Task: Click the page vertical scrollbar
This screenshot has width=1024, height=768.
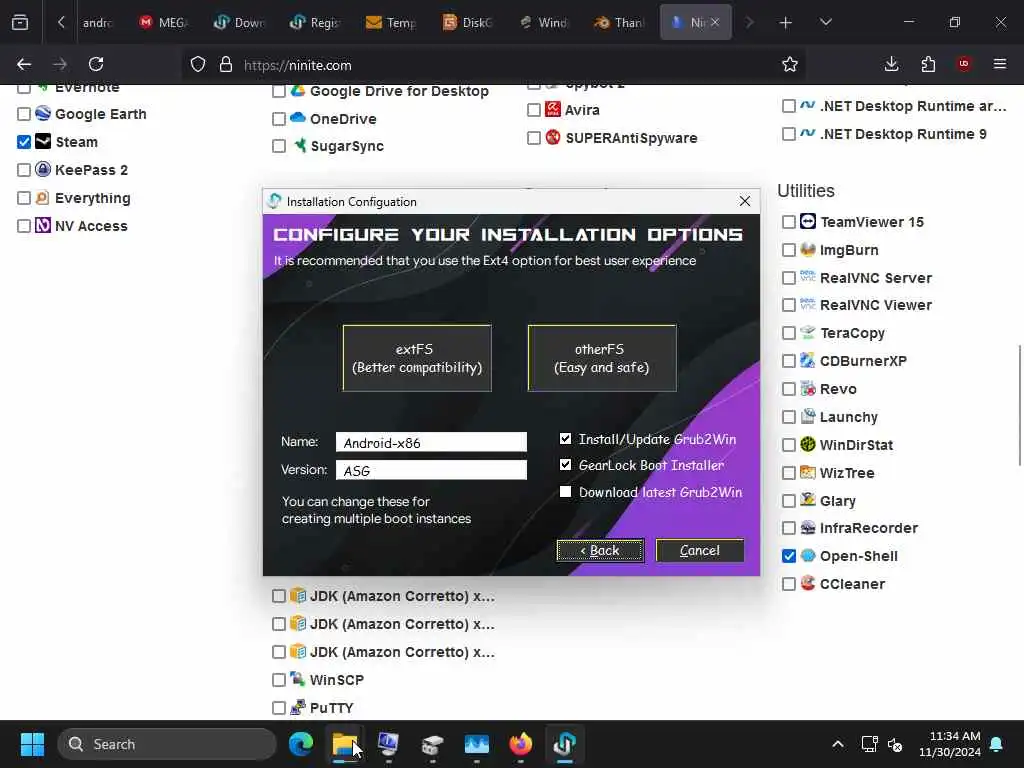Action: tap(1019, 405)
